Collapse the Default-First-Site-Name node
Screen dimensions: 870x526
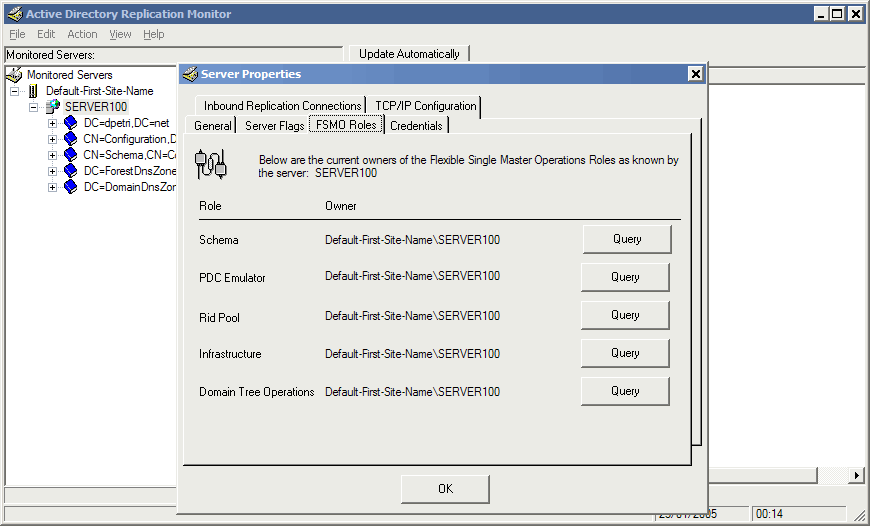[x=15, y=91]
